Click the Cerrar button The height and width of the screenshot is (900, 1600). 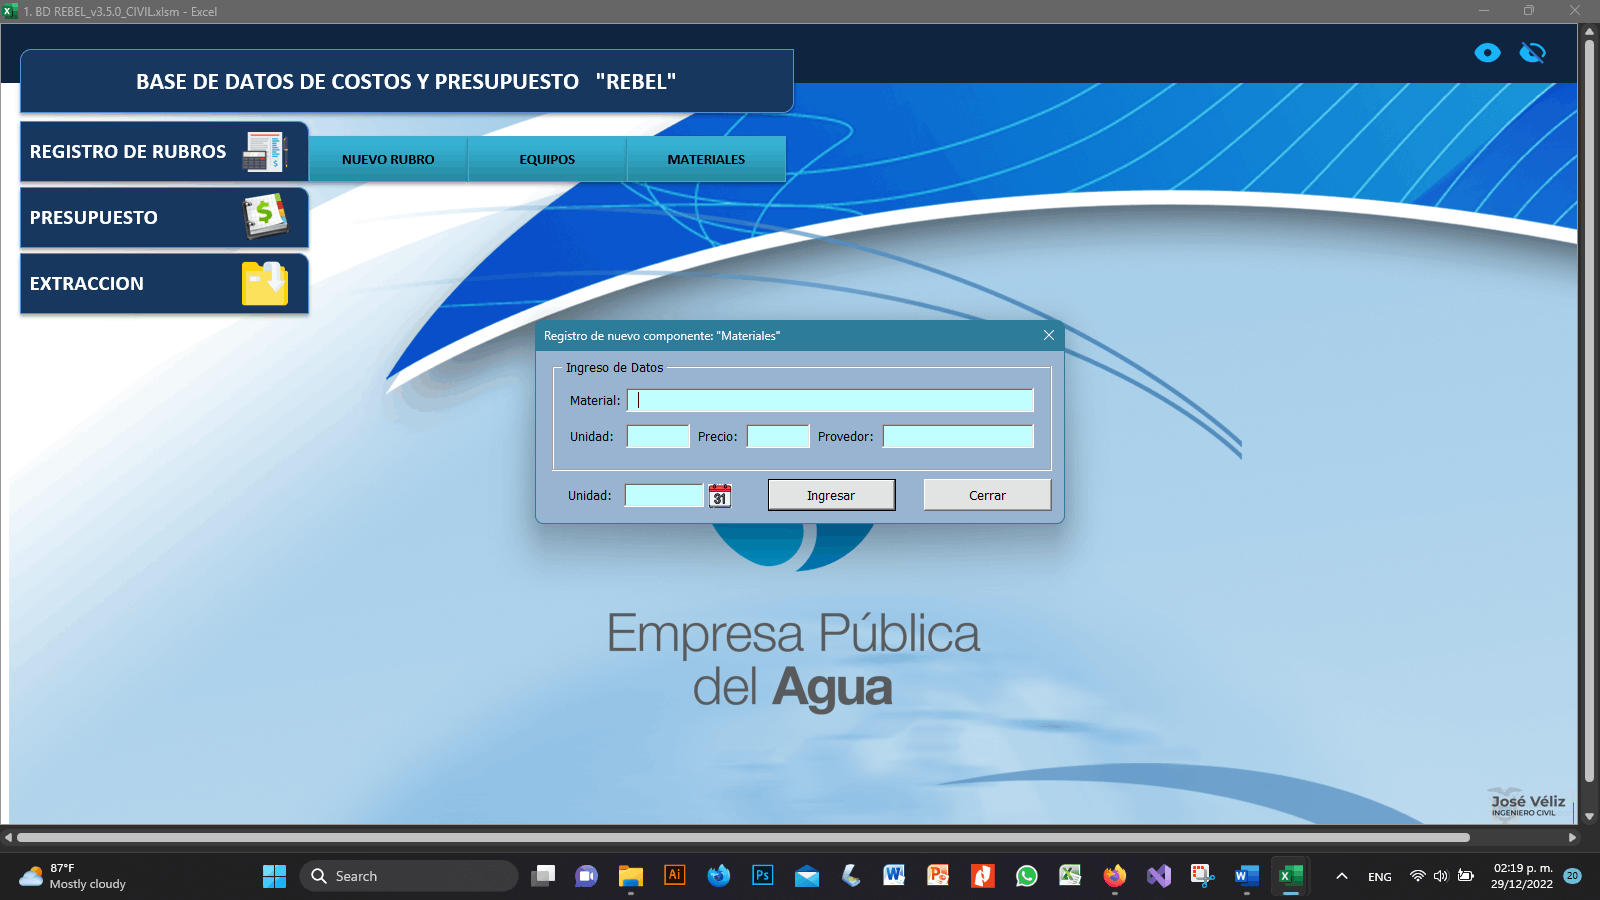click(987, 495)
